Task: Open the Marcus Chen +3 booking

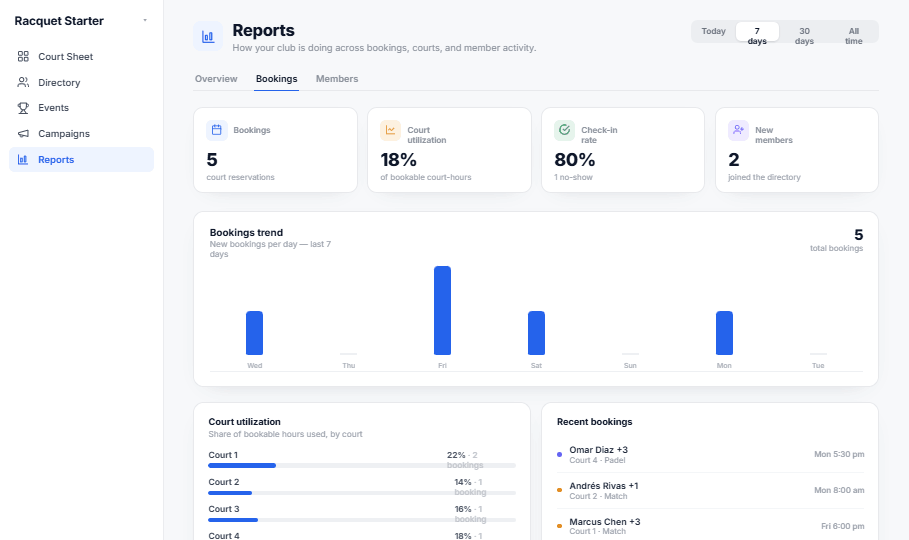Action: [710, 526]
